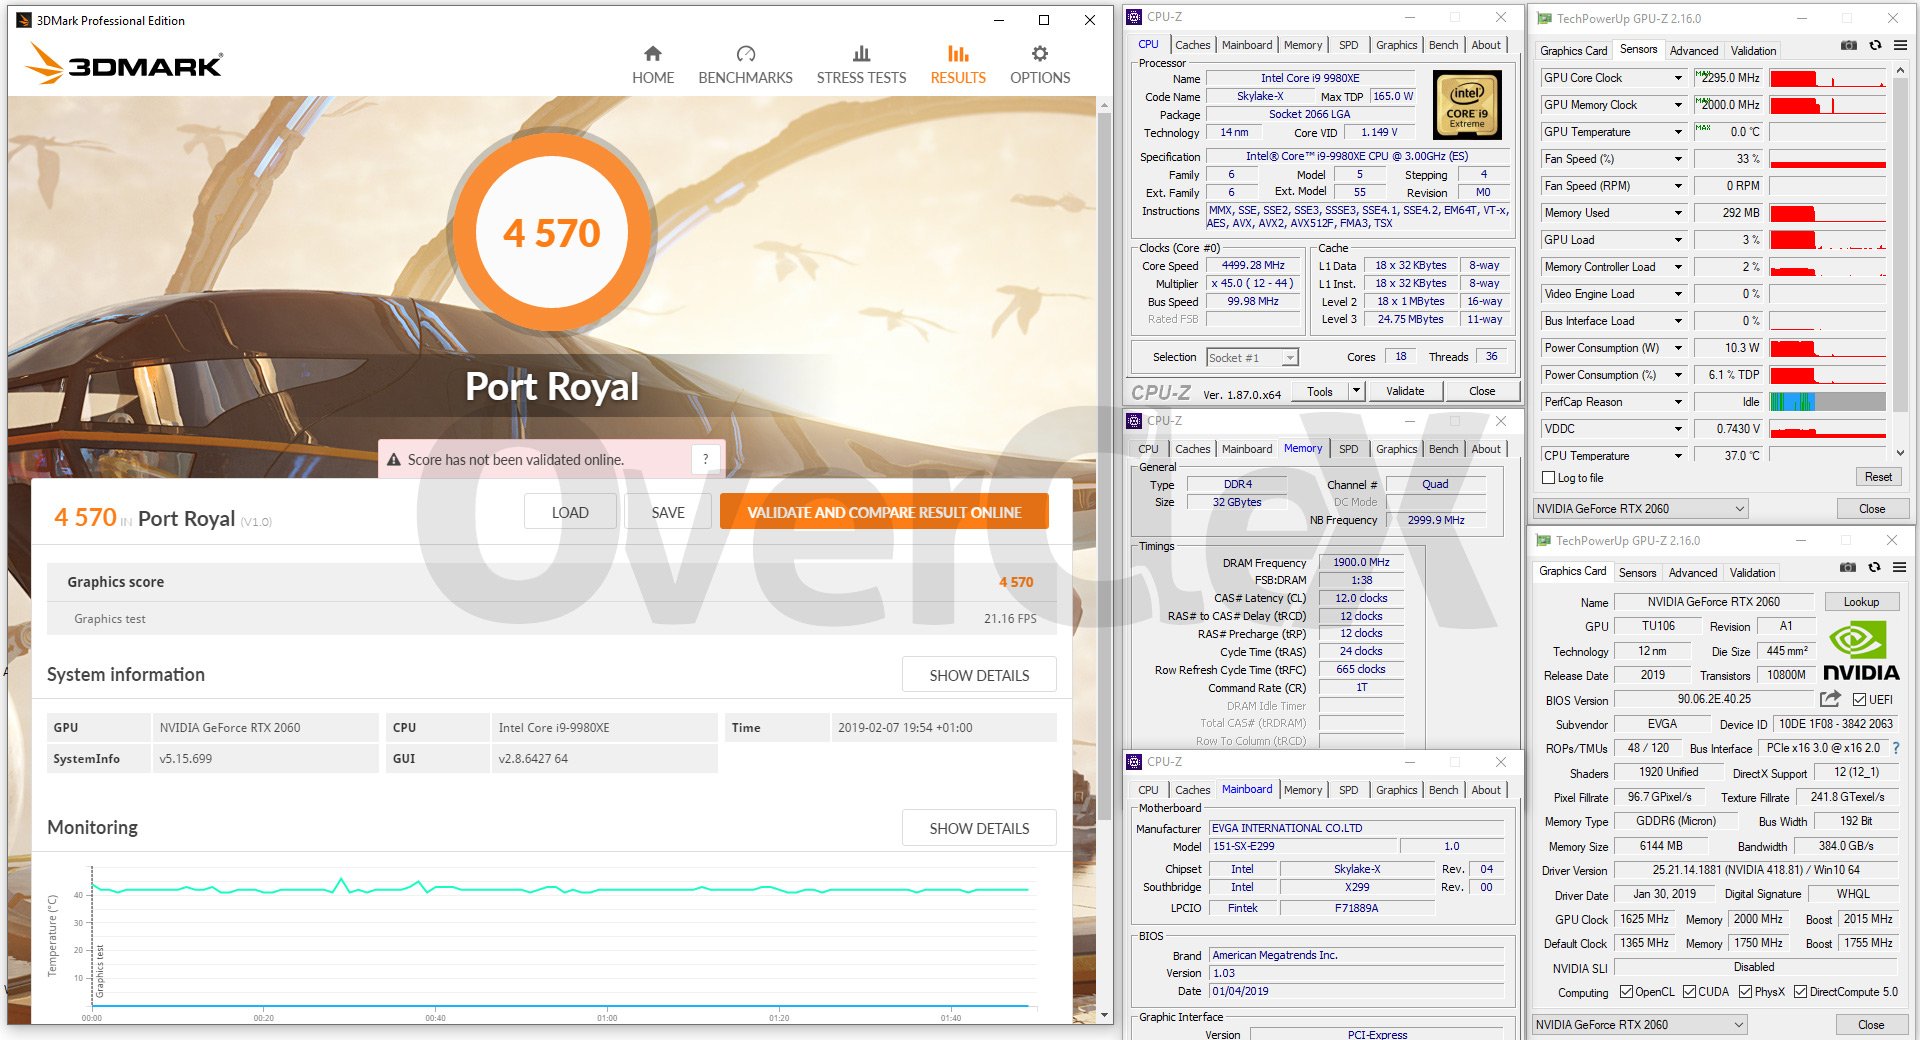Viewport: 1920px width, 1040px height.
Task: Switch to the Sensors tab in lower GPU-Z window
Action: 1637,573
